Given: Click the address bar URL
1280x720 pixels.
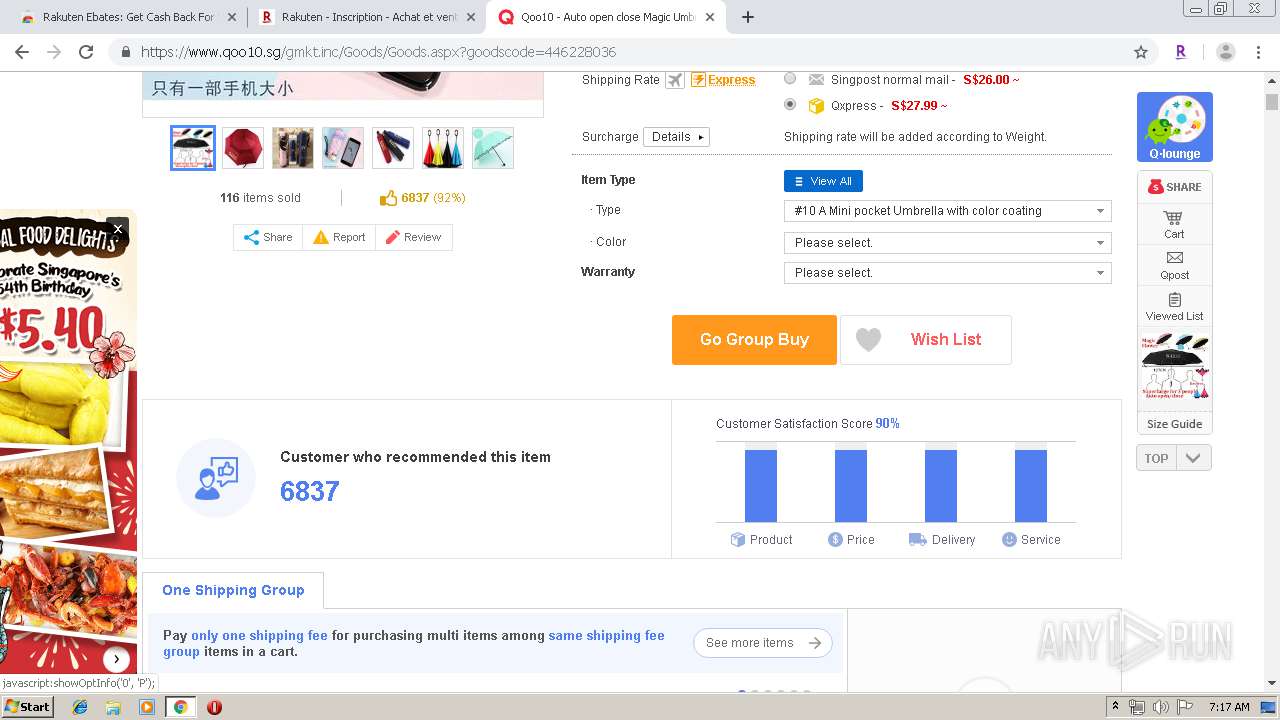Looking at the screenshot, I should point(378,52).
